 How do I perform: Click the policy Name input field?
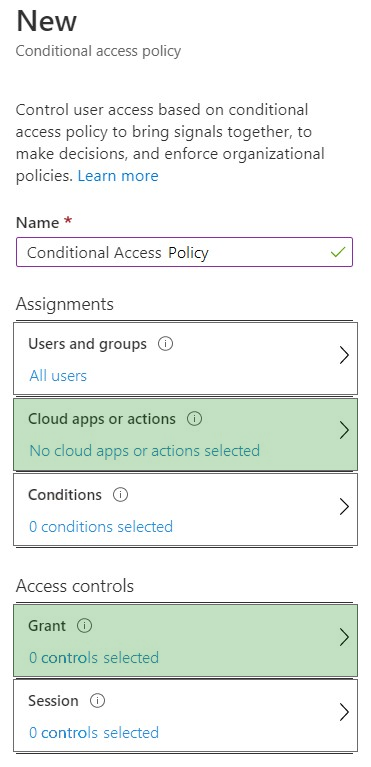click(184, 252)
